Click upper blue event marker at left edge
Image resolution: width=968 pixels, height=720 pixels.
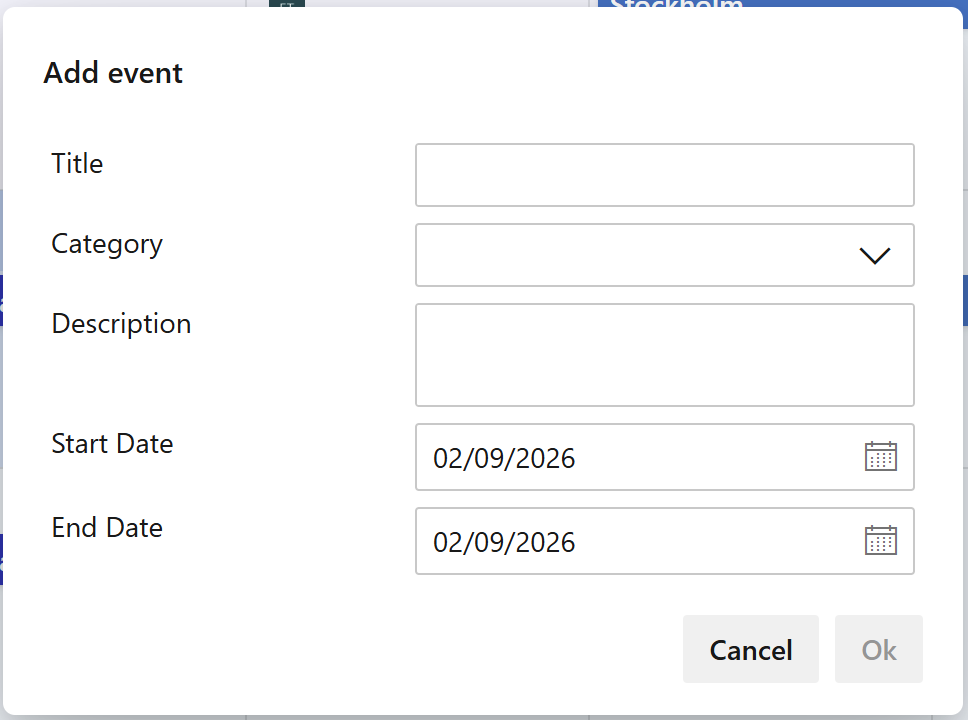1,301
